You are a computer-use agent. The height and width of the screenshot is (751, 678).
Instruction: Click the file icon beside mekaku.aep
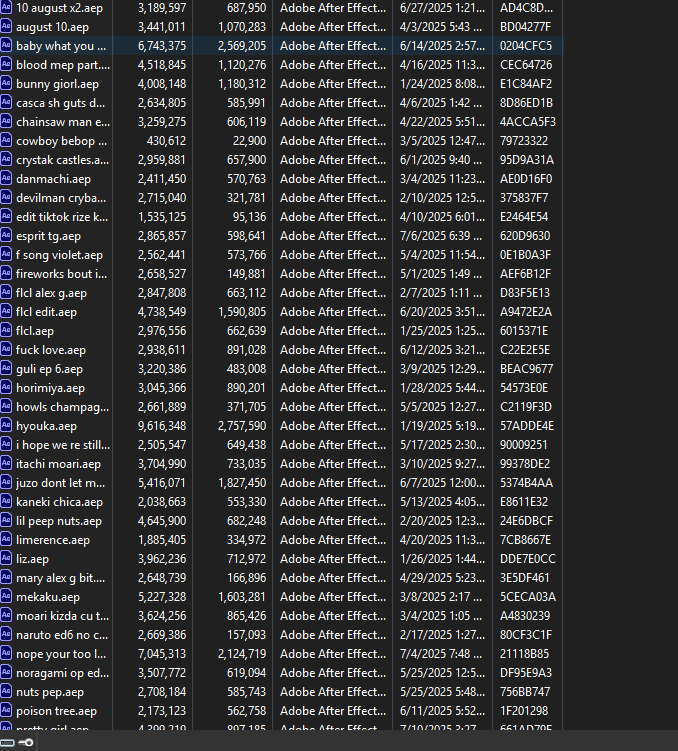pos(6,596)
